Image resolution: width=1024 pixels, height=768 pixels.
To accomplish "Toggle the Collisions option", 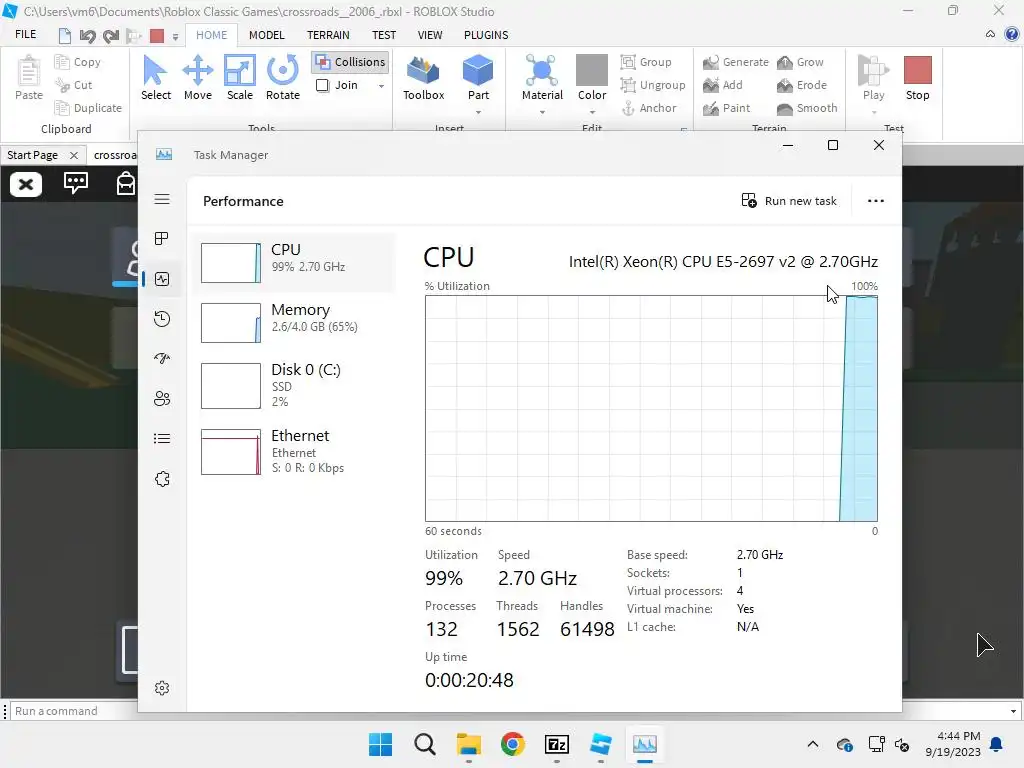I will pos(351,62).
